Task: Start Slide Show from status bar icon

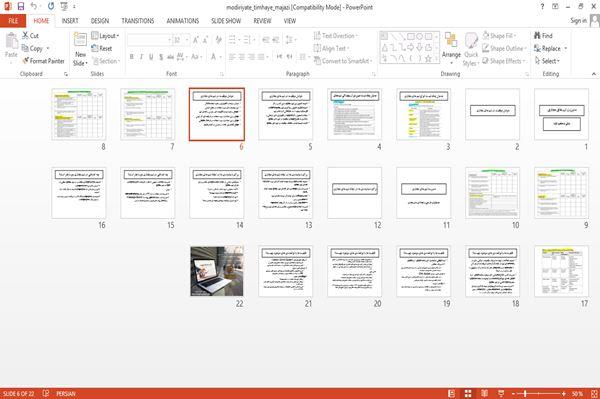Action: pos(501,393)
